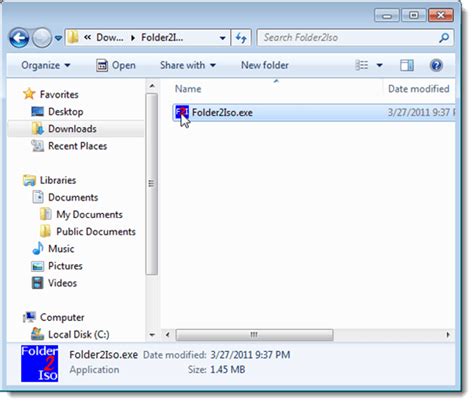
Task: Go back with the blue Back arrow
Action: 19,38
